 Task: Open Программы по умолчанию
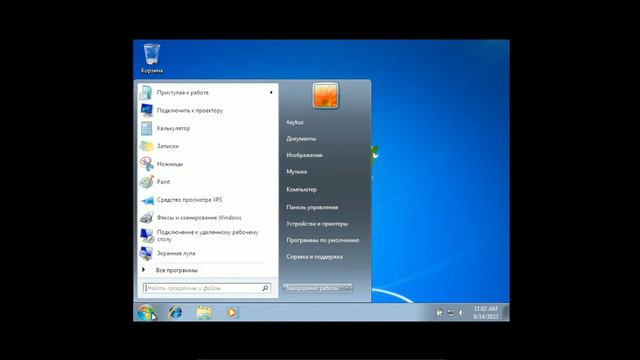tap(323, 240)
